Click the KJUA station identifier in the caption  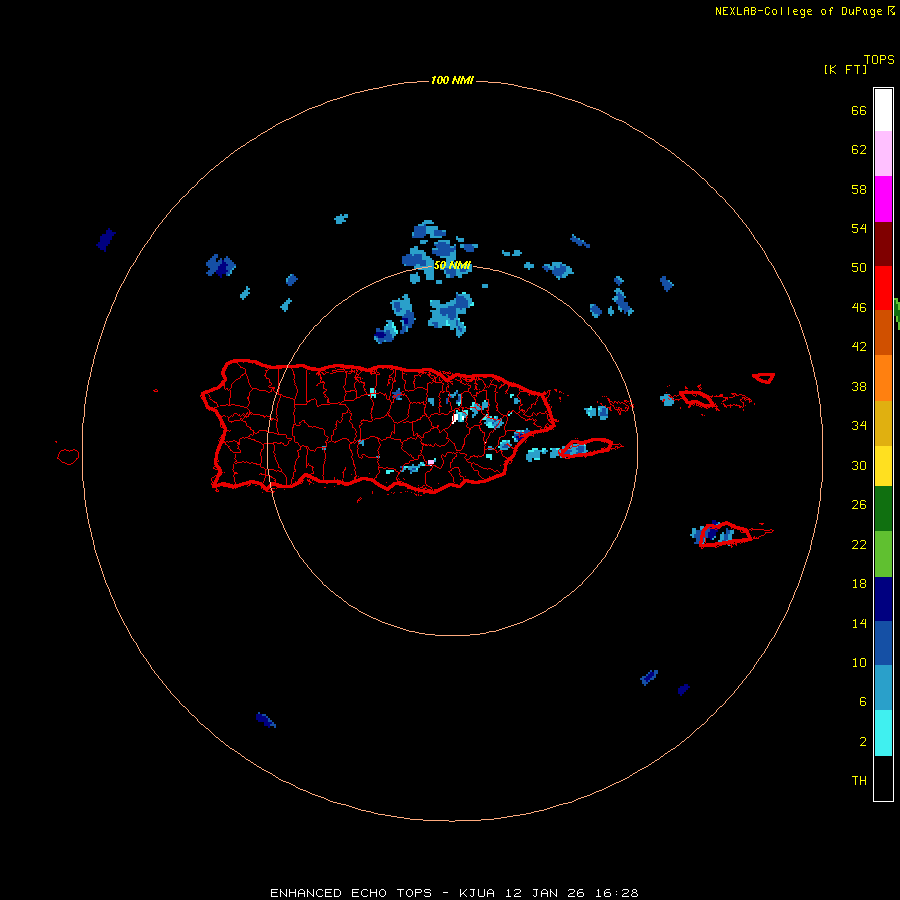476,893
